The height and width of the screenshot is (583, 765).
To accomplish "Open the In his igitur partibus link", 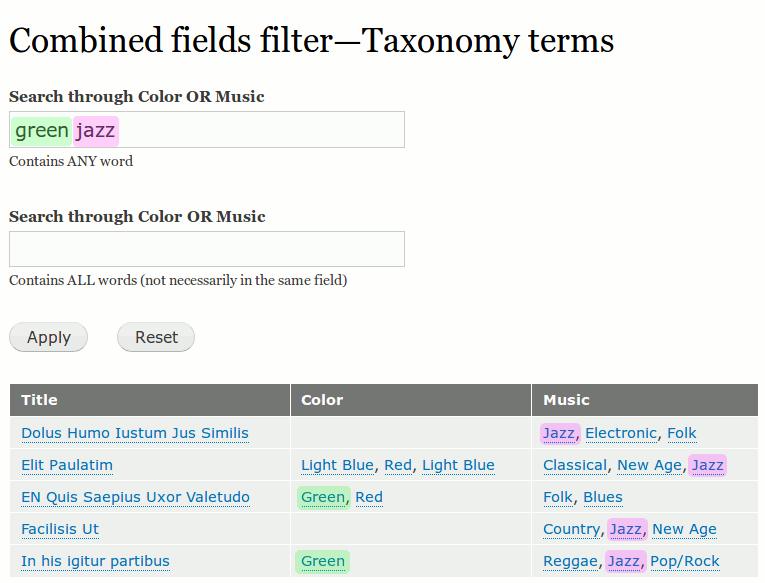I will point(95,561).
